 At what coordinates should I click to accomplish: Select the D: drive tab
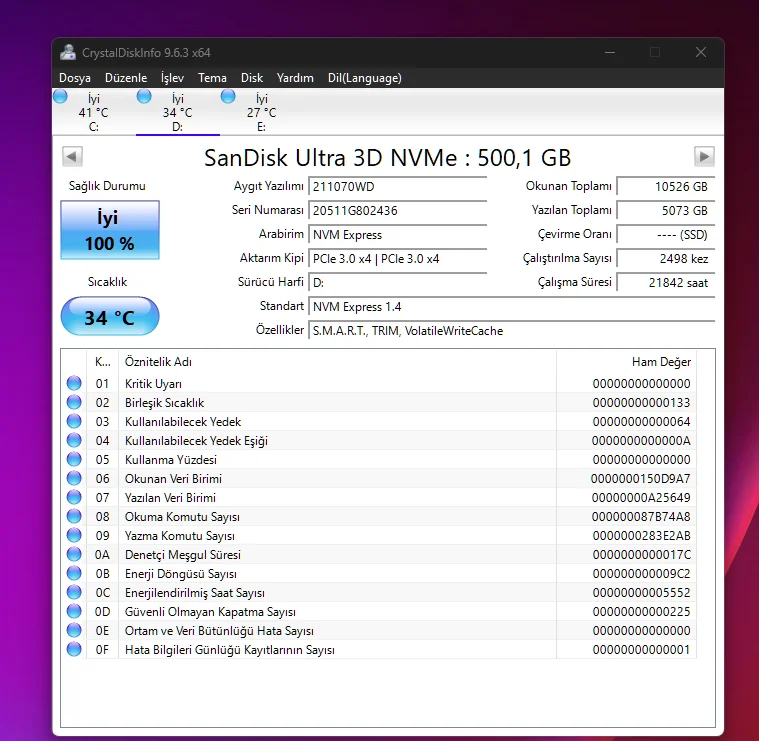click(178, 112)
